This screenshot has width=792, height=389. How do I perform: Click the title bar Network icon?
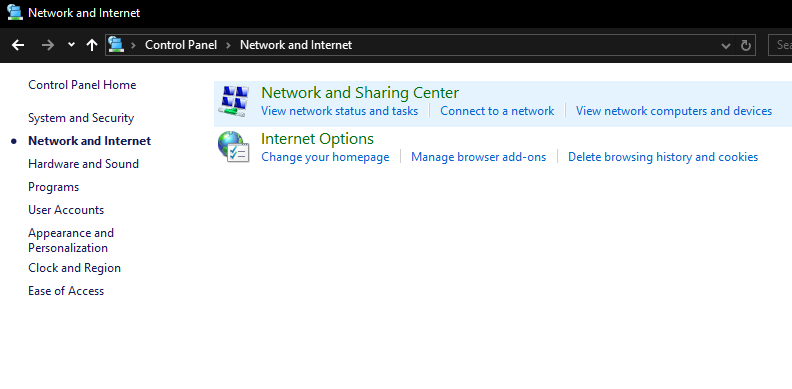coord(15,12)
